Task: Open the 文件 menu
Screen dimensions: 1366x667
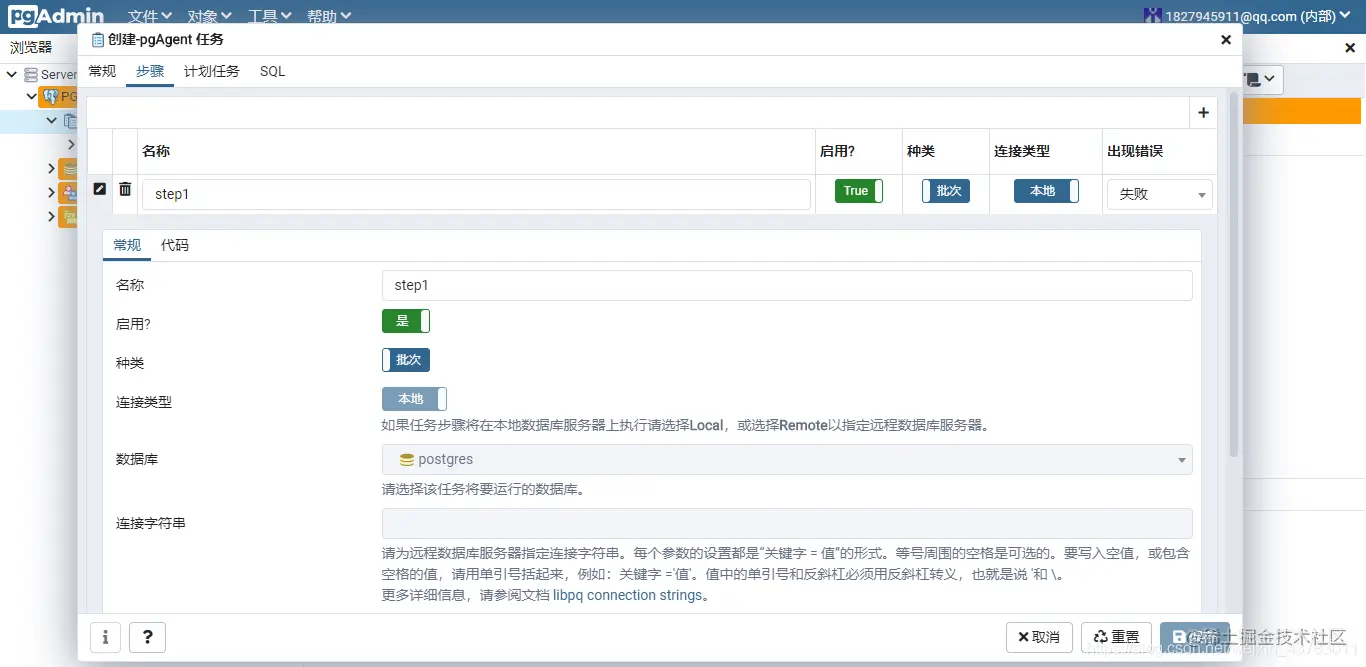Action: point(150,16)
